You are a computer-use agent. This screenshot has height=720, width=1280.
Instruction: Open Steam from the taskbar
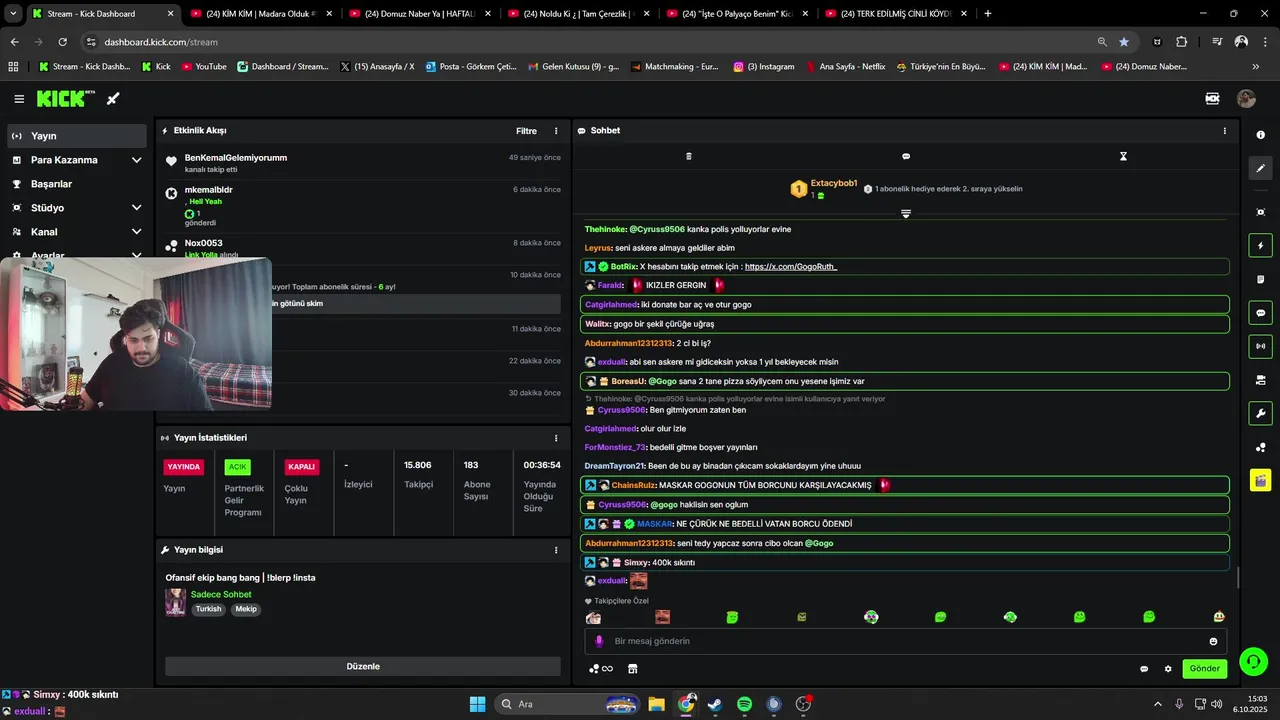point(715,704)
